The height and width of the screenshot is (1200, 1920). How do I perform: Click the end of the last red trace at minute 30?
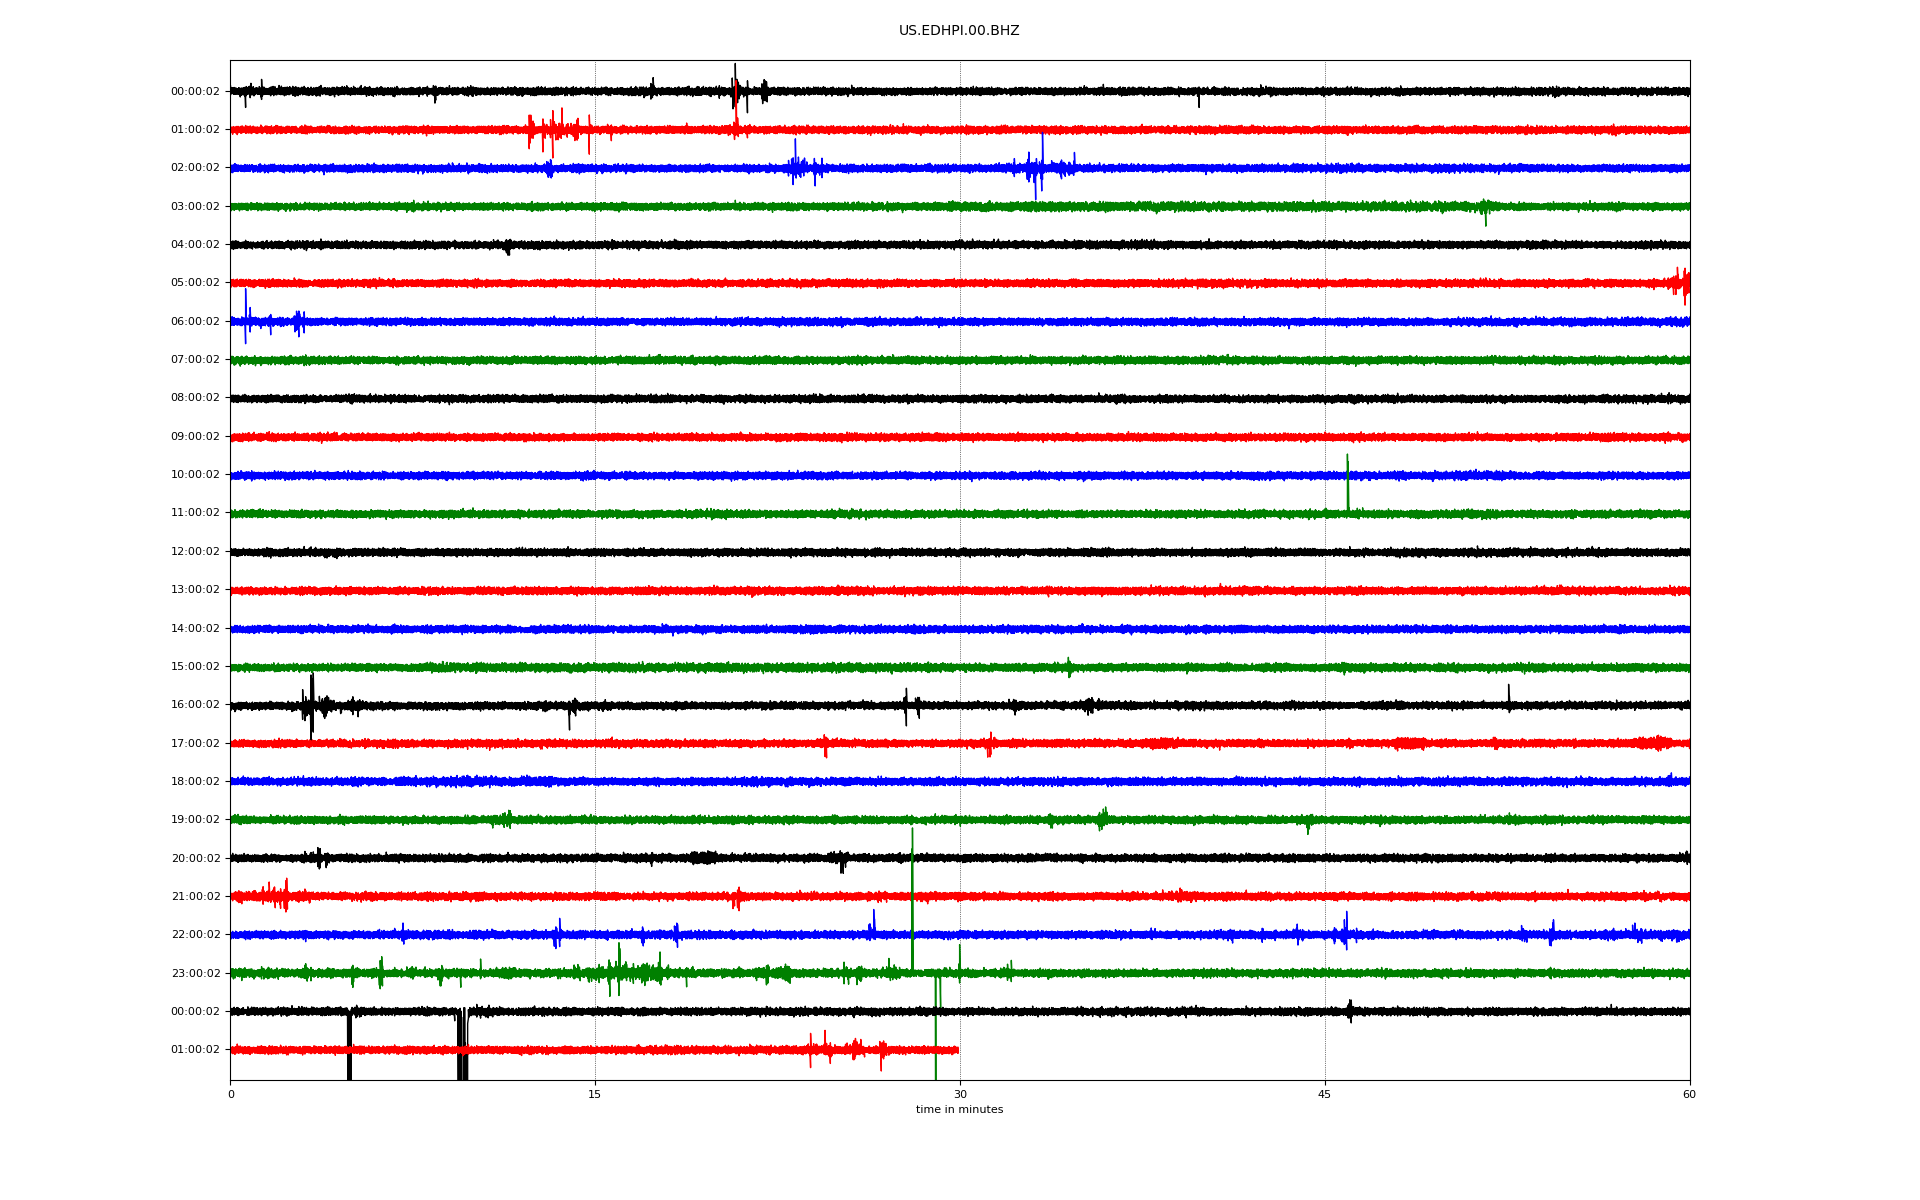(x=956, y=1050)
